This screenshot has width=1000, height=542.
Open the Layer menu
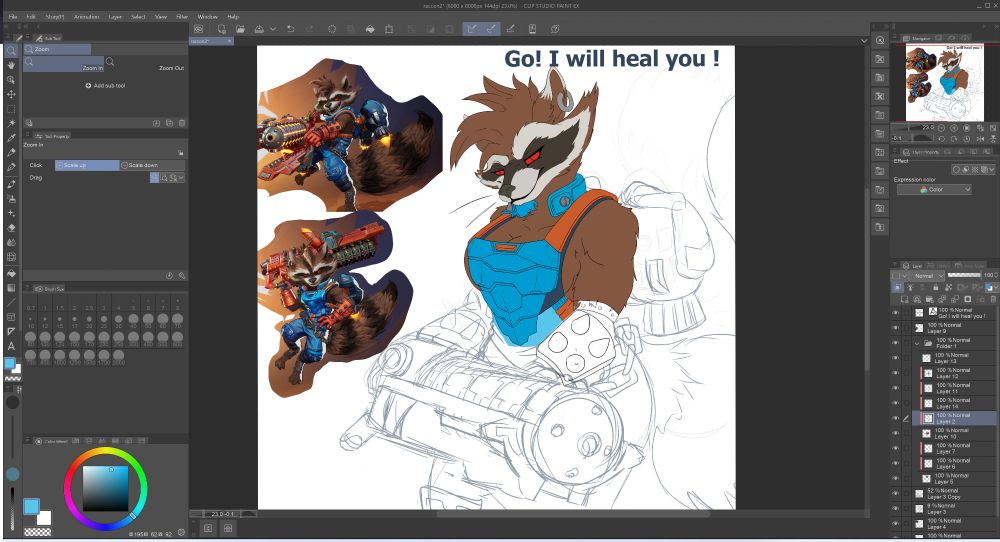point(115,17)
